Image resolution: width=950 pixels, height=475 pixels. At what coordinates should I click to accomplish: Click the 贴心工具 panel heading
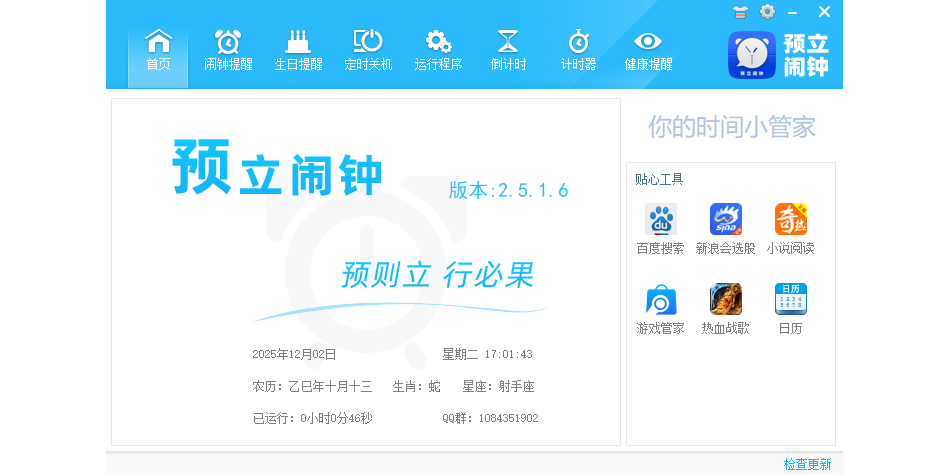point(659,179)
